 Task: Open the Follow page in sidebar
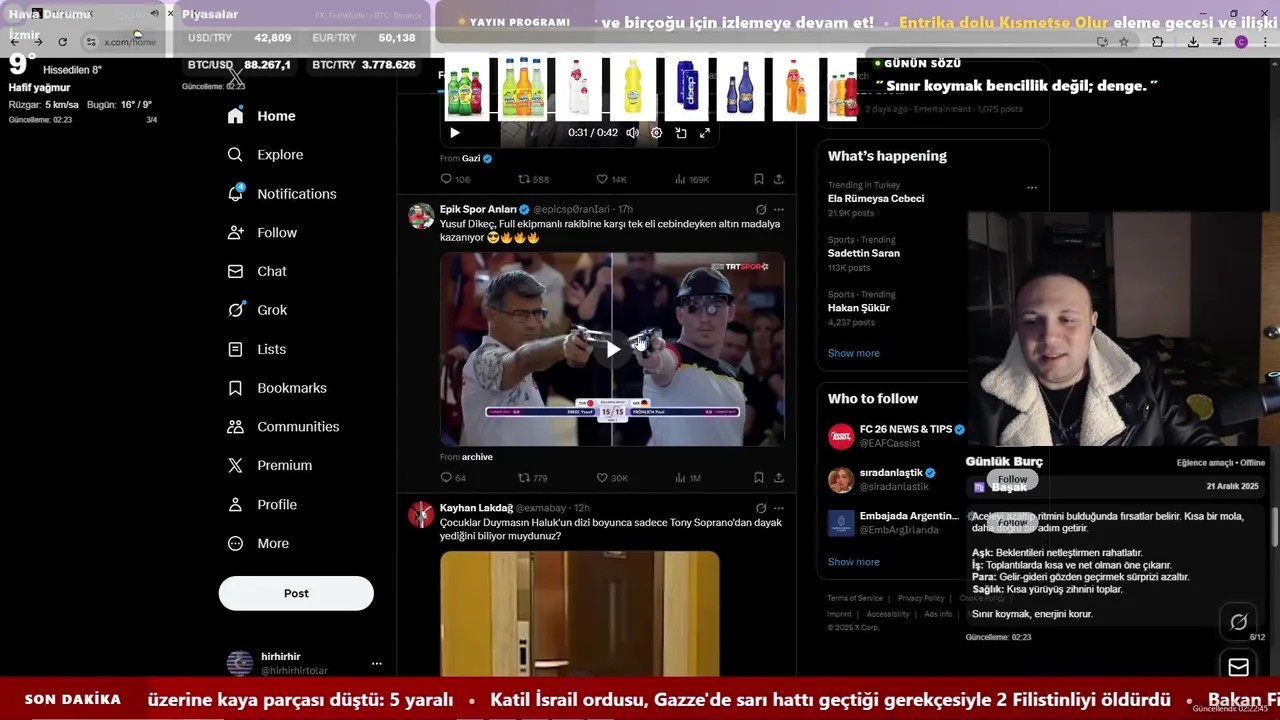click(262, 233)
